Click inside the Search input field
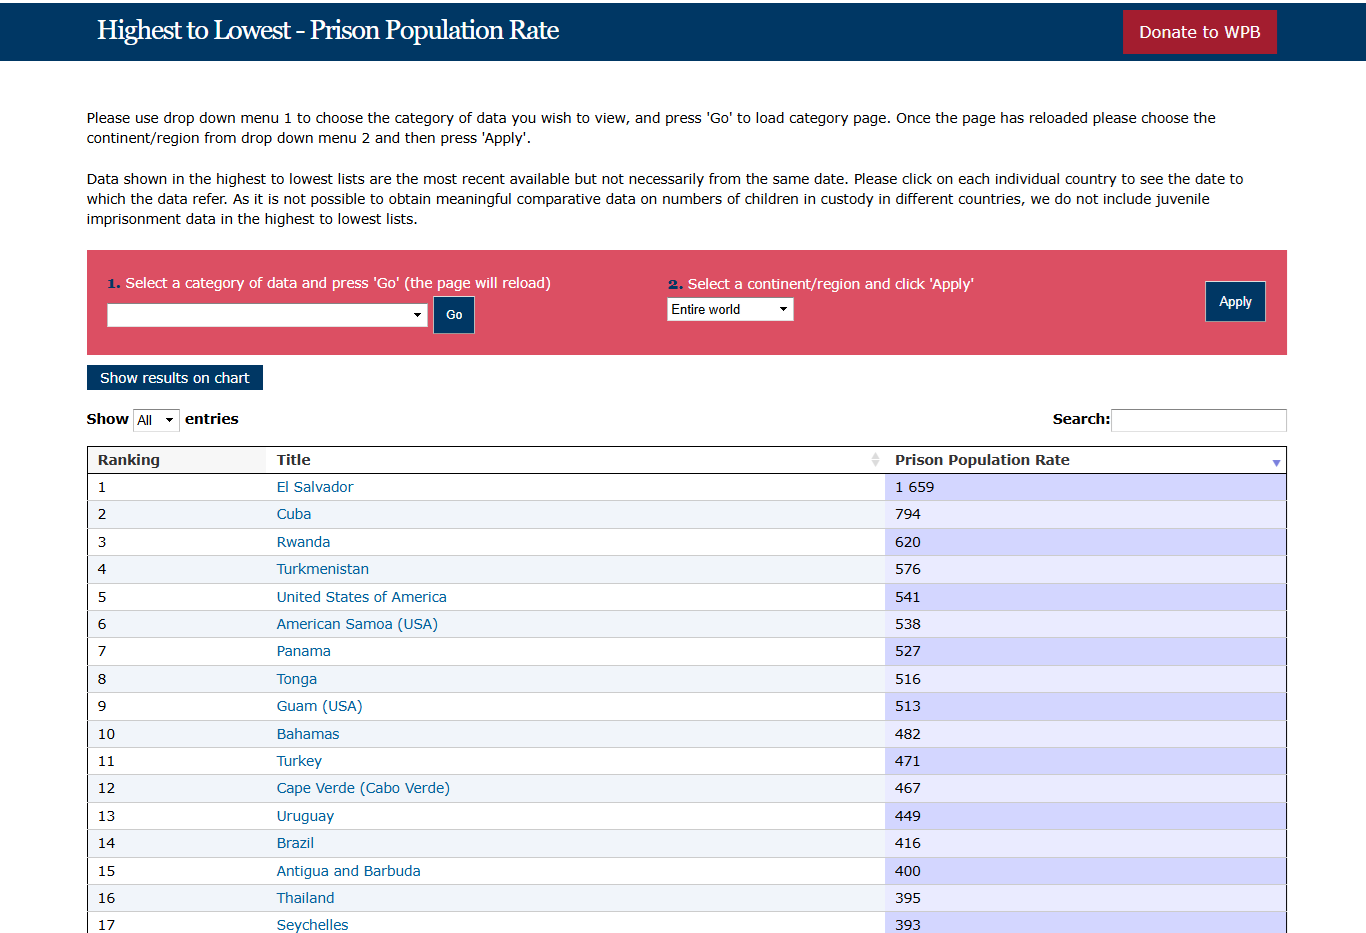Viewport: 1366px width, 933px height. (x=1198, y=420)
